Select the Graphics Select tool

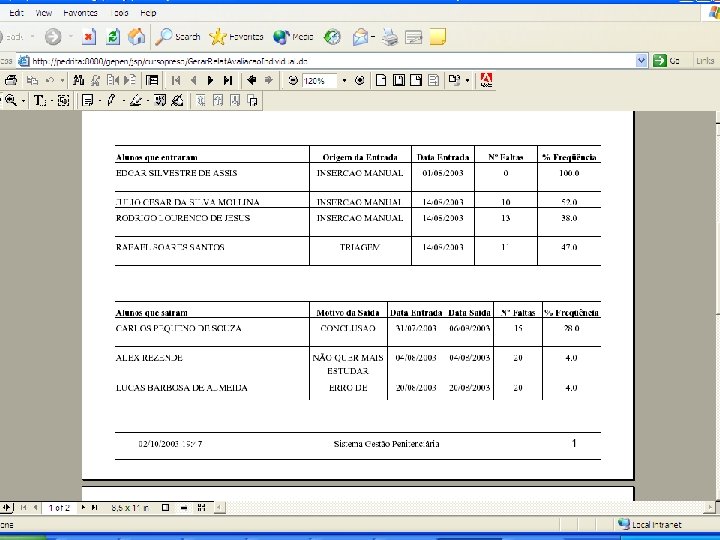tap(63, 100)
